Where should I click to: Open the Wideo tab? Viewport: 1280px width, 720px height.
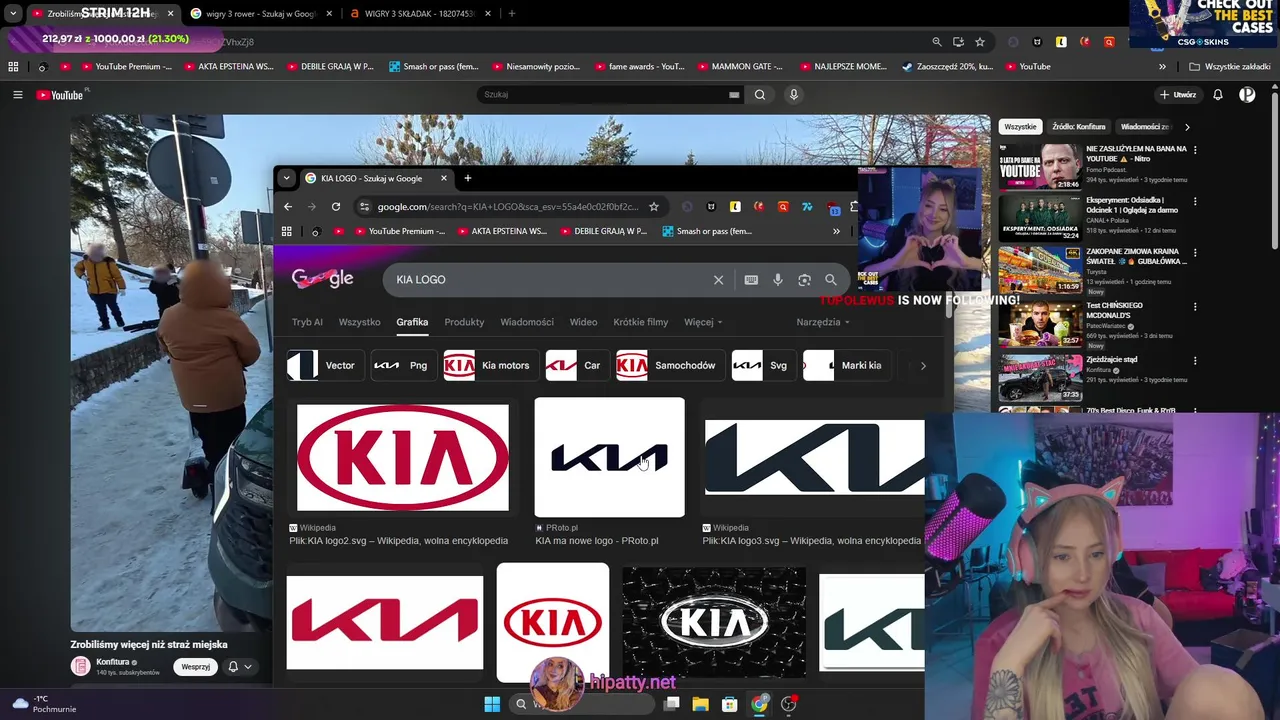583,322
